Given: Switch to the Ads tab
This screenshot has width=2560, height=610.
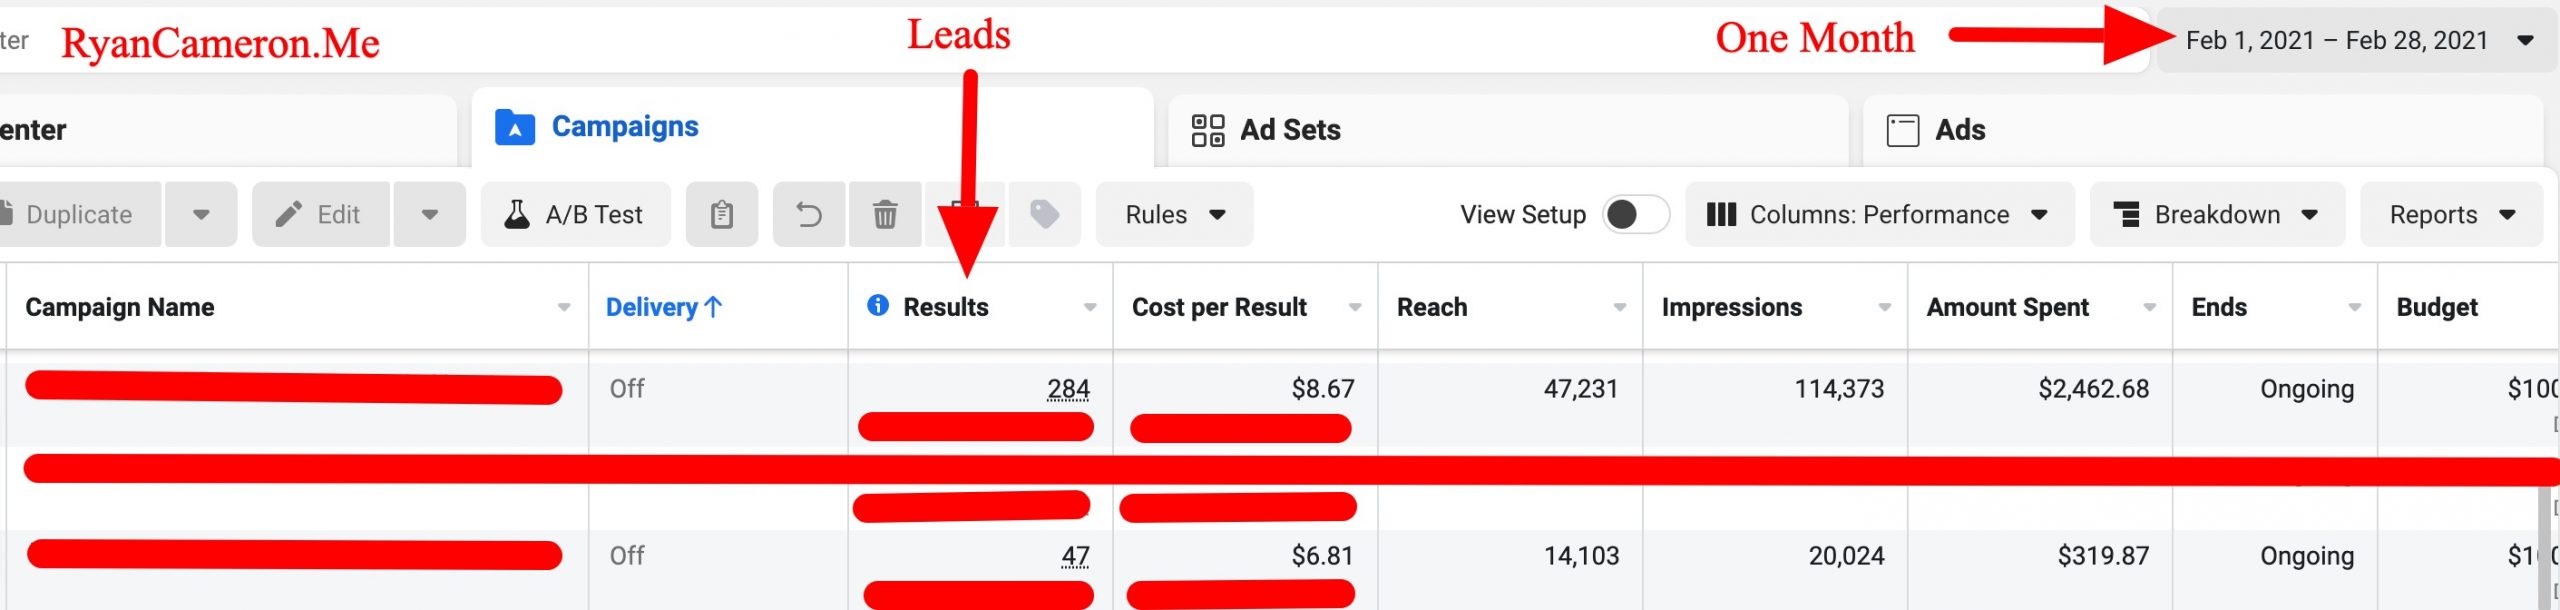Looking at the screenshot, I should pos(1959,130).
